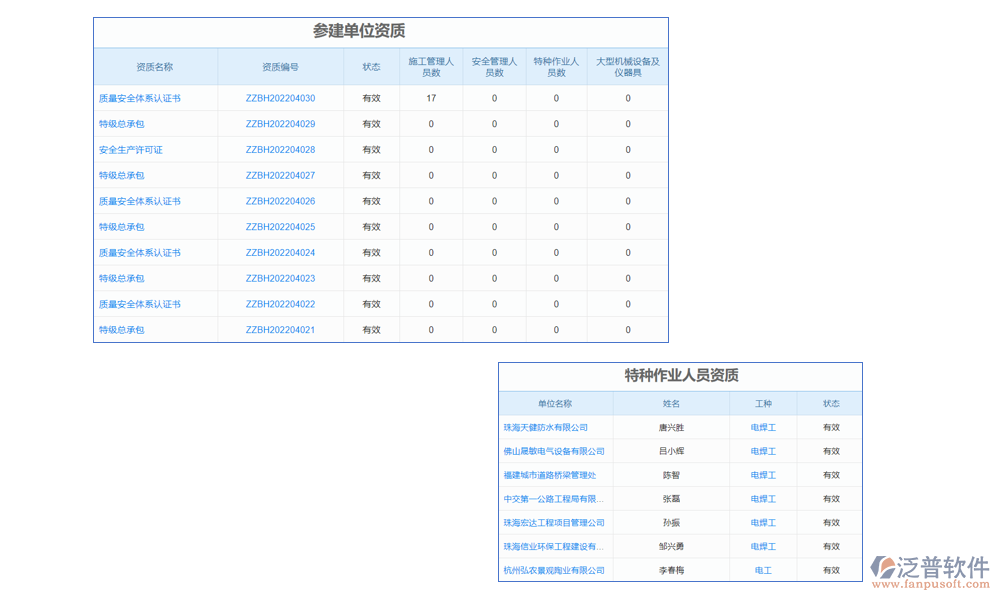Screen dimensions: 1000x600
Task: Click the 状态 column header in personnel table
Action: point(829,403)
